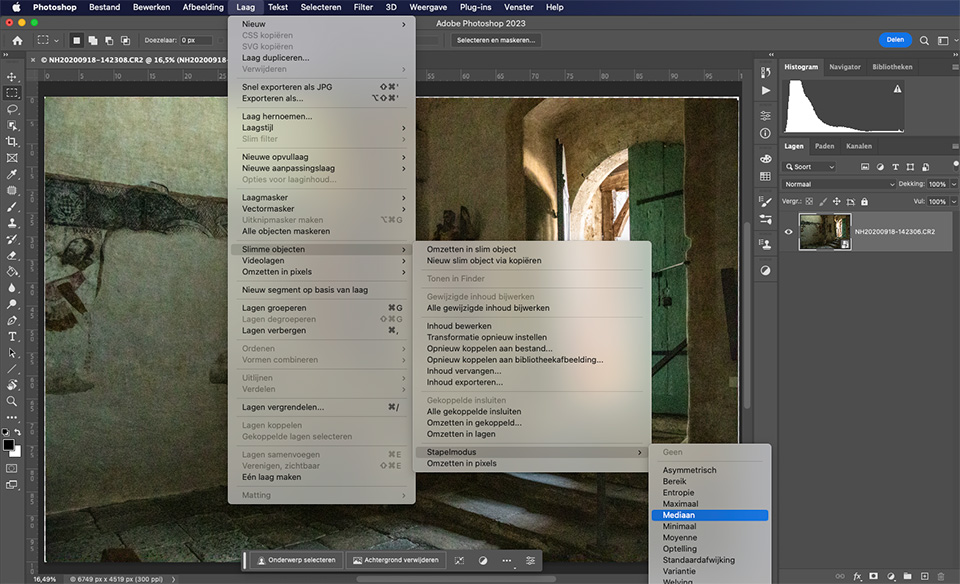
Task: Add a layer style with fx icon
Action: (x=857, y=576)
